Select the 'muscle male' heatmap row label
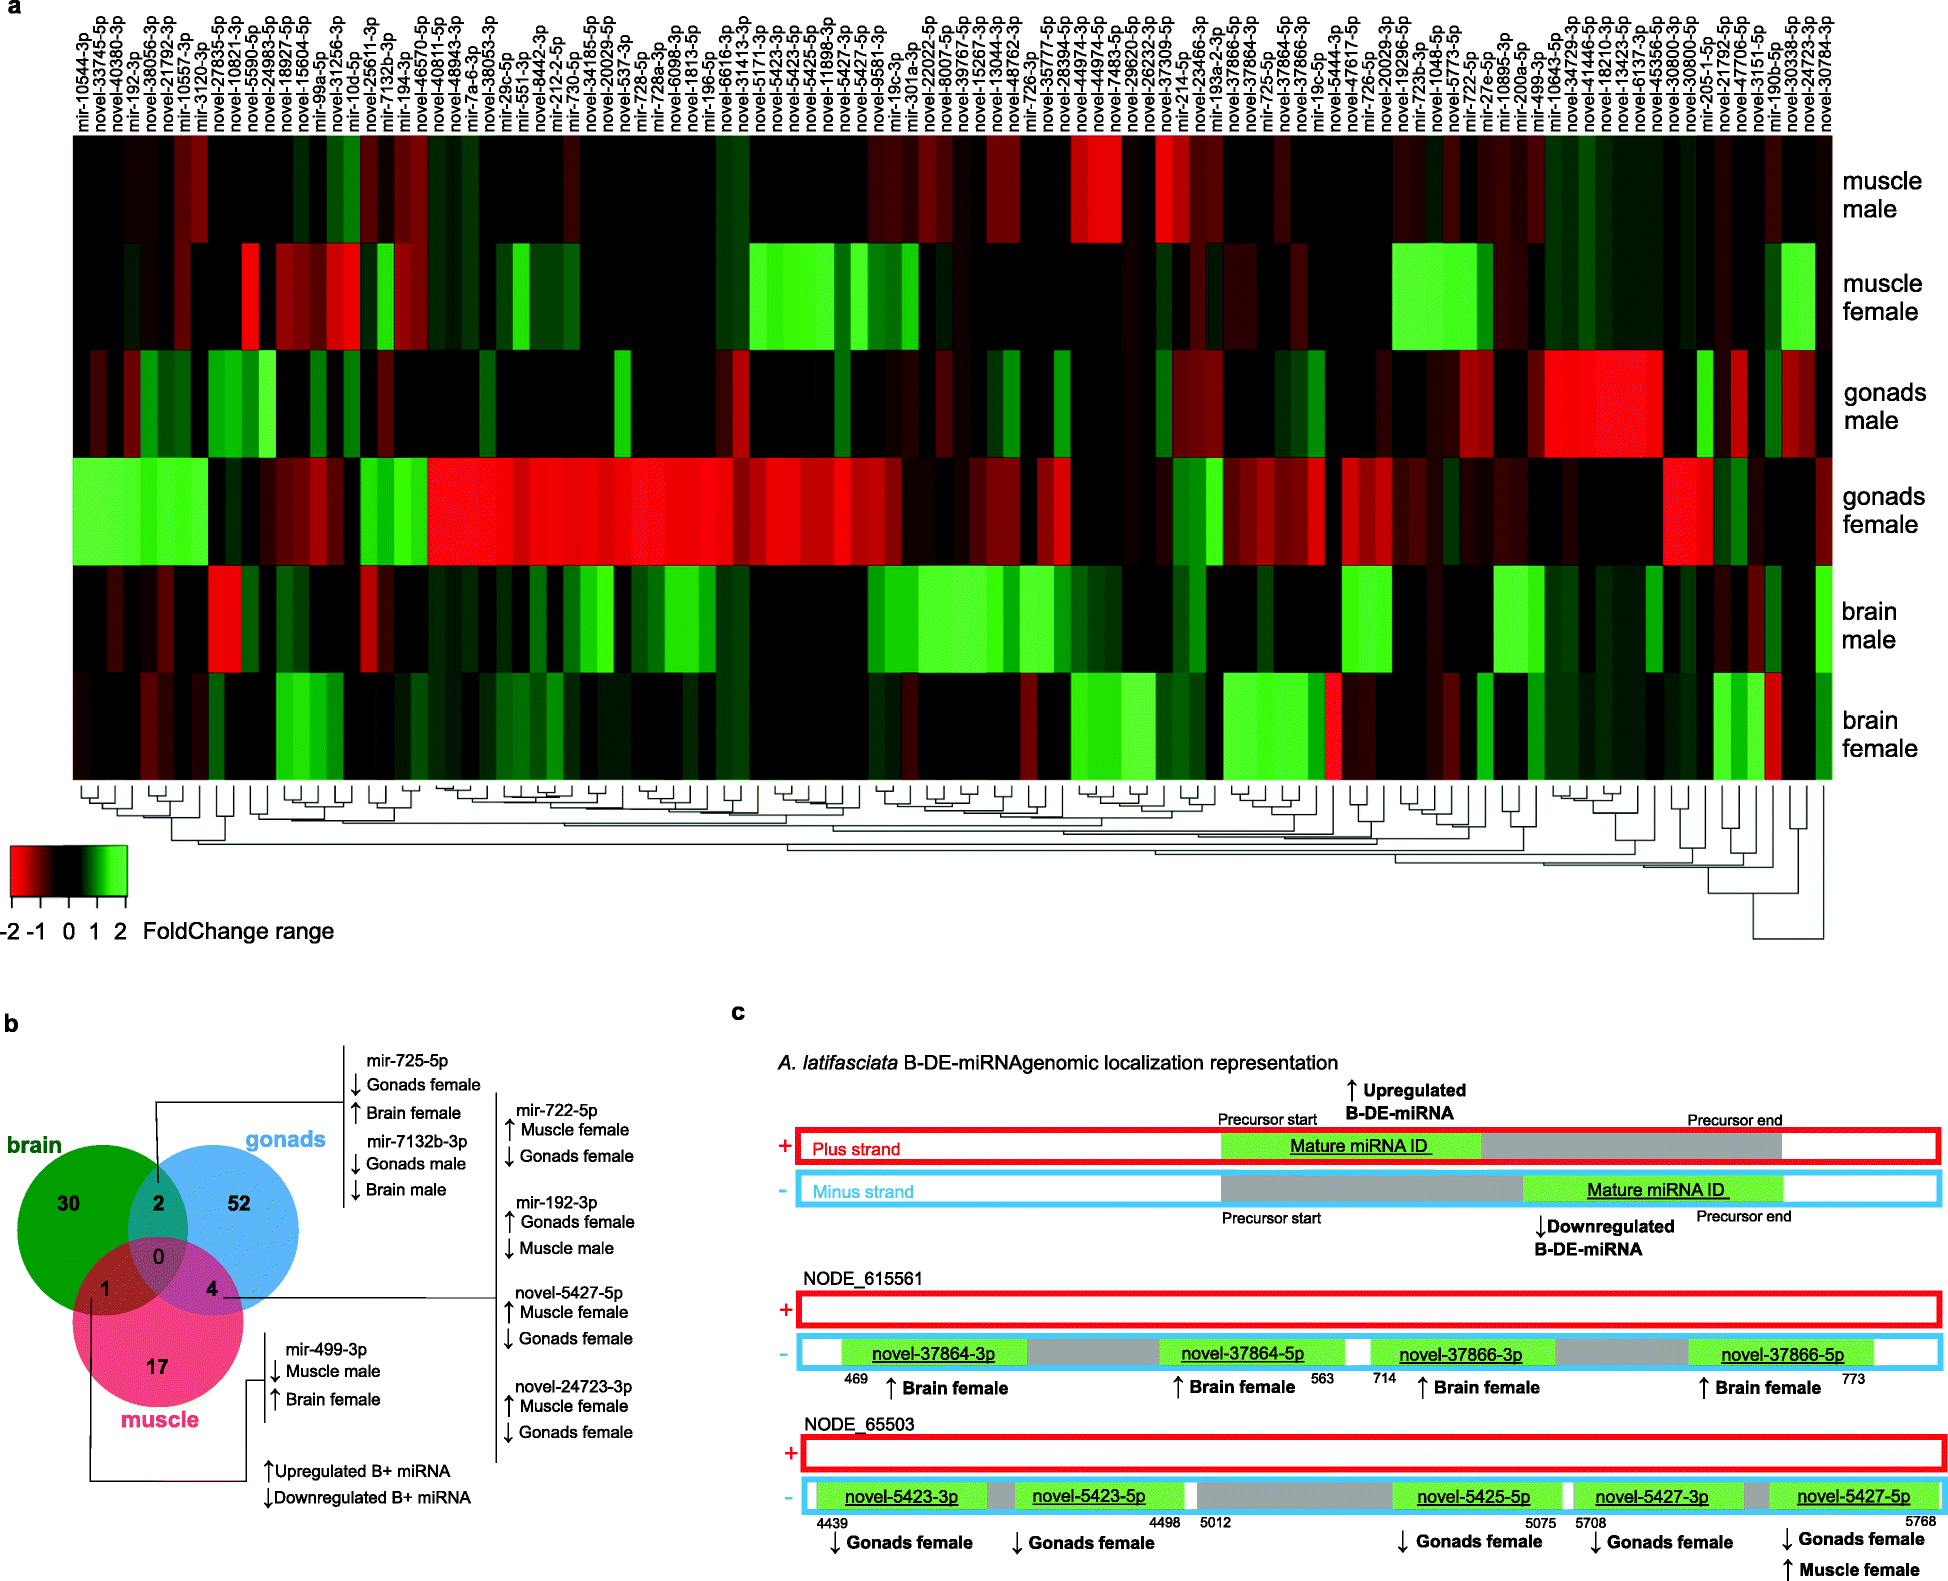Screen dimensions: 1948x1581 coord(1881,195)
